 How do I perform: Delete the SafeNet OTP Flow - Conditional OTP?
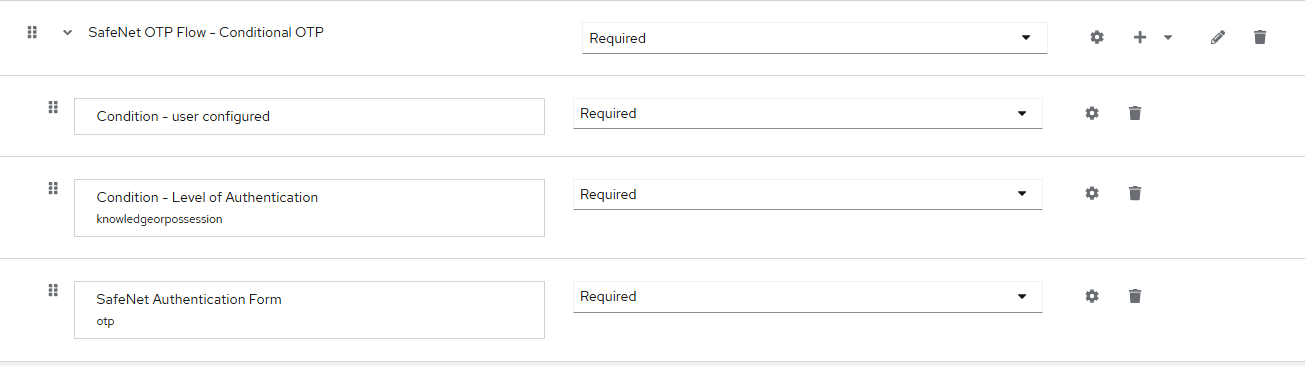[1260, 37]
